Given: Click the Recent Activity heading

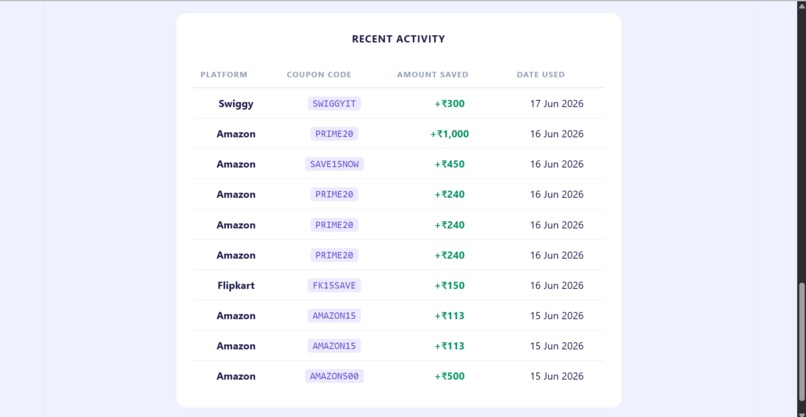Looking at the screenshot, I should [x=398, y=39].
